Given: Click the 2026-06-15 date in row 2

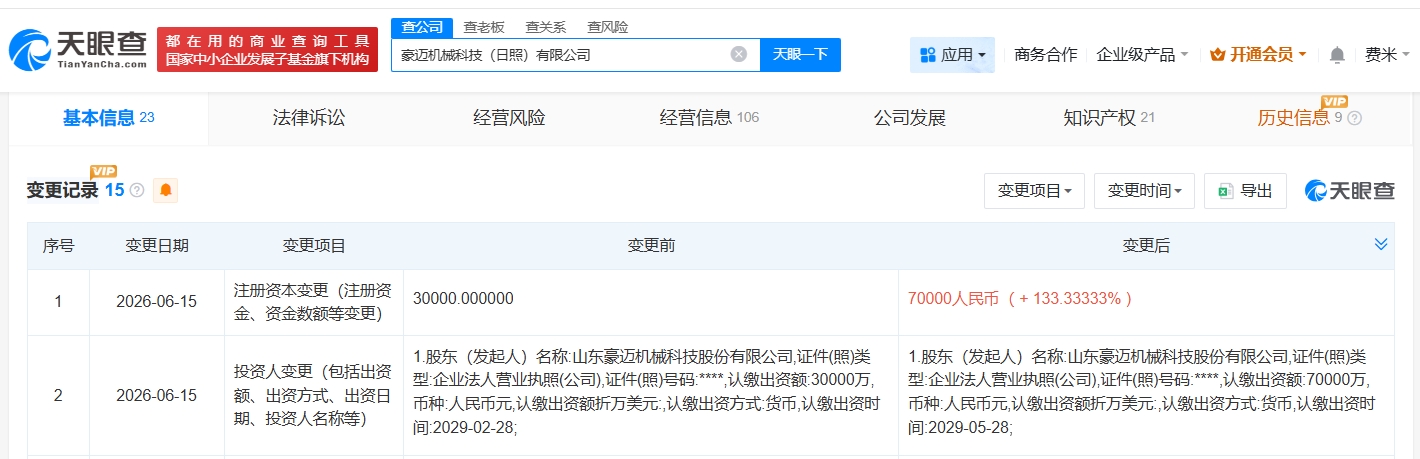Looking at the screenshot, I should pos(157,395).
